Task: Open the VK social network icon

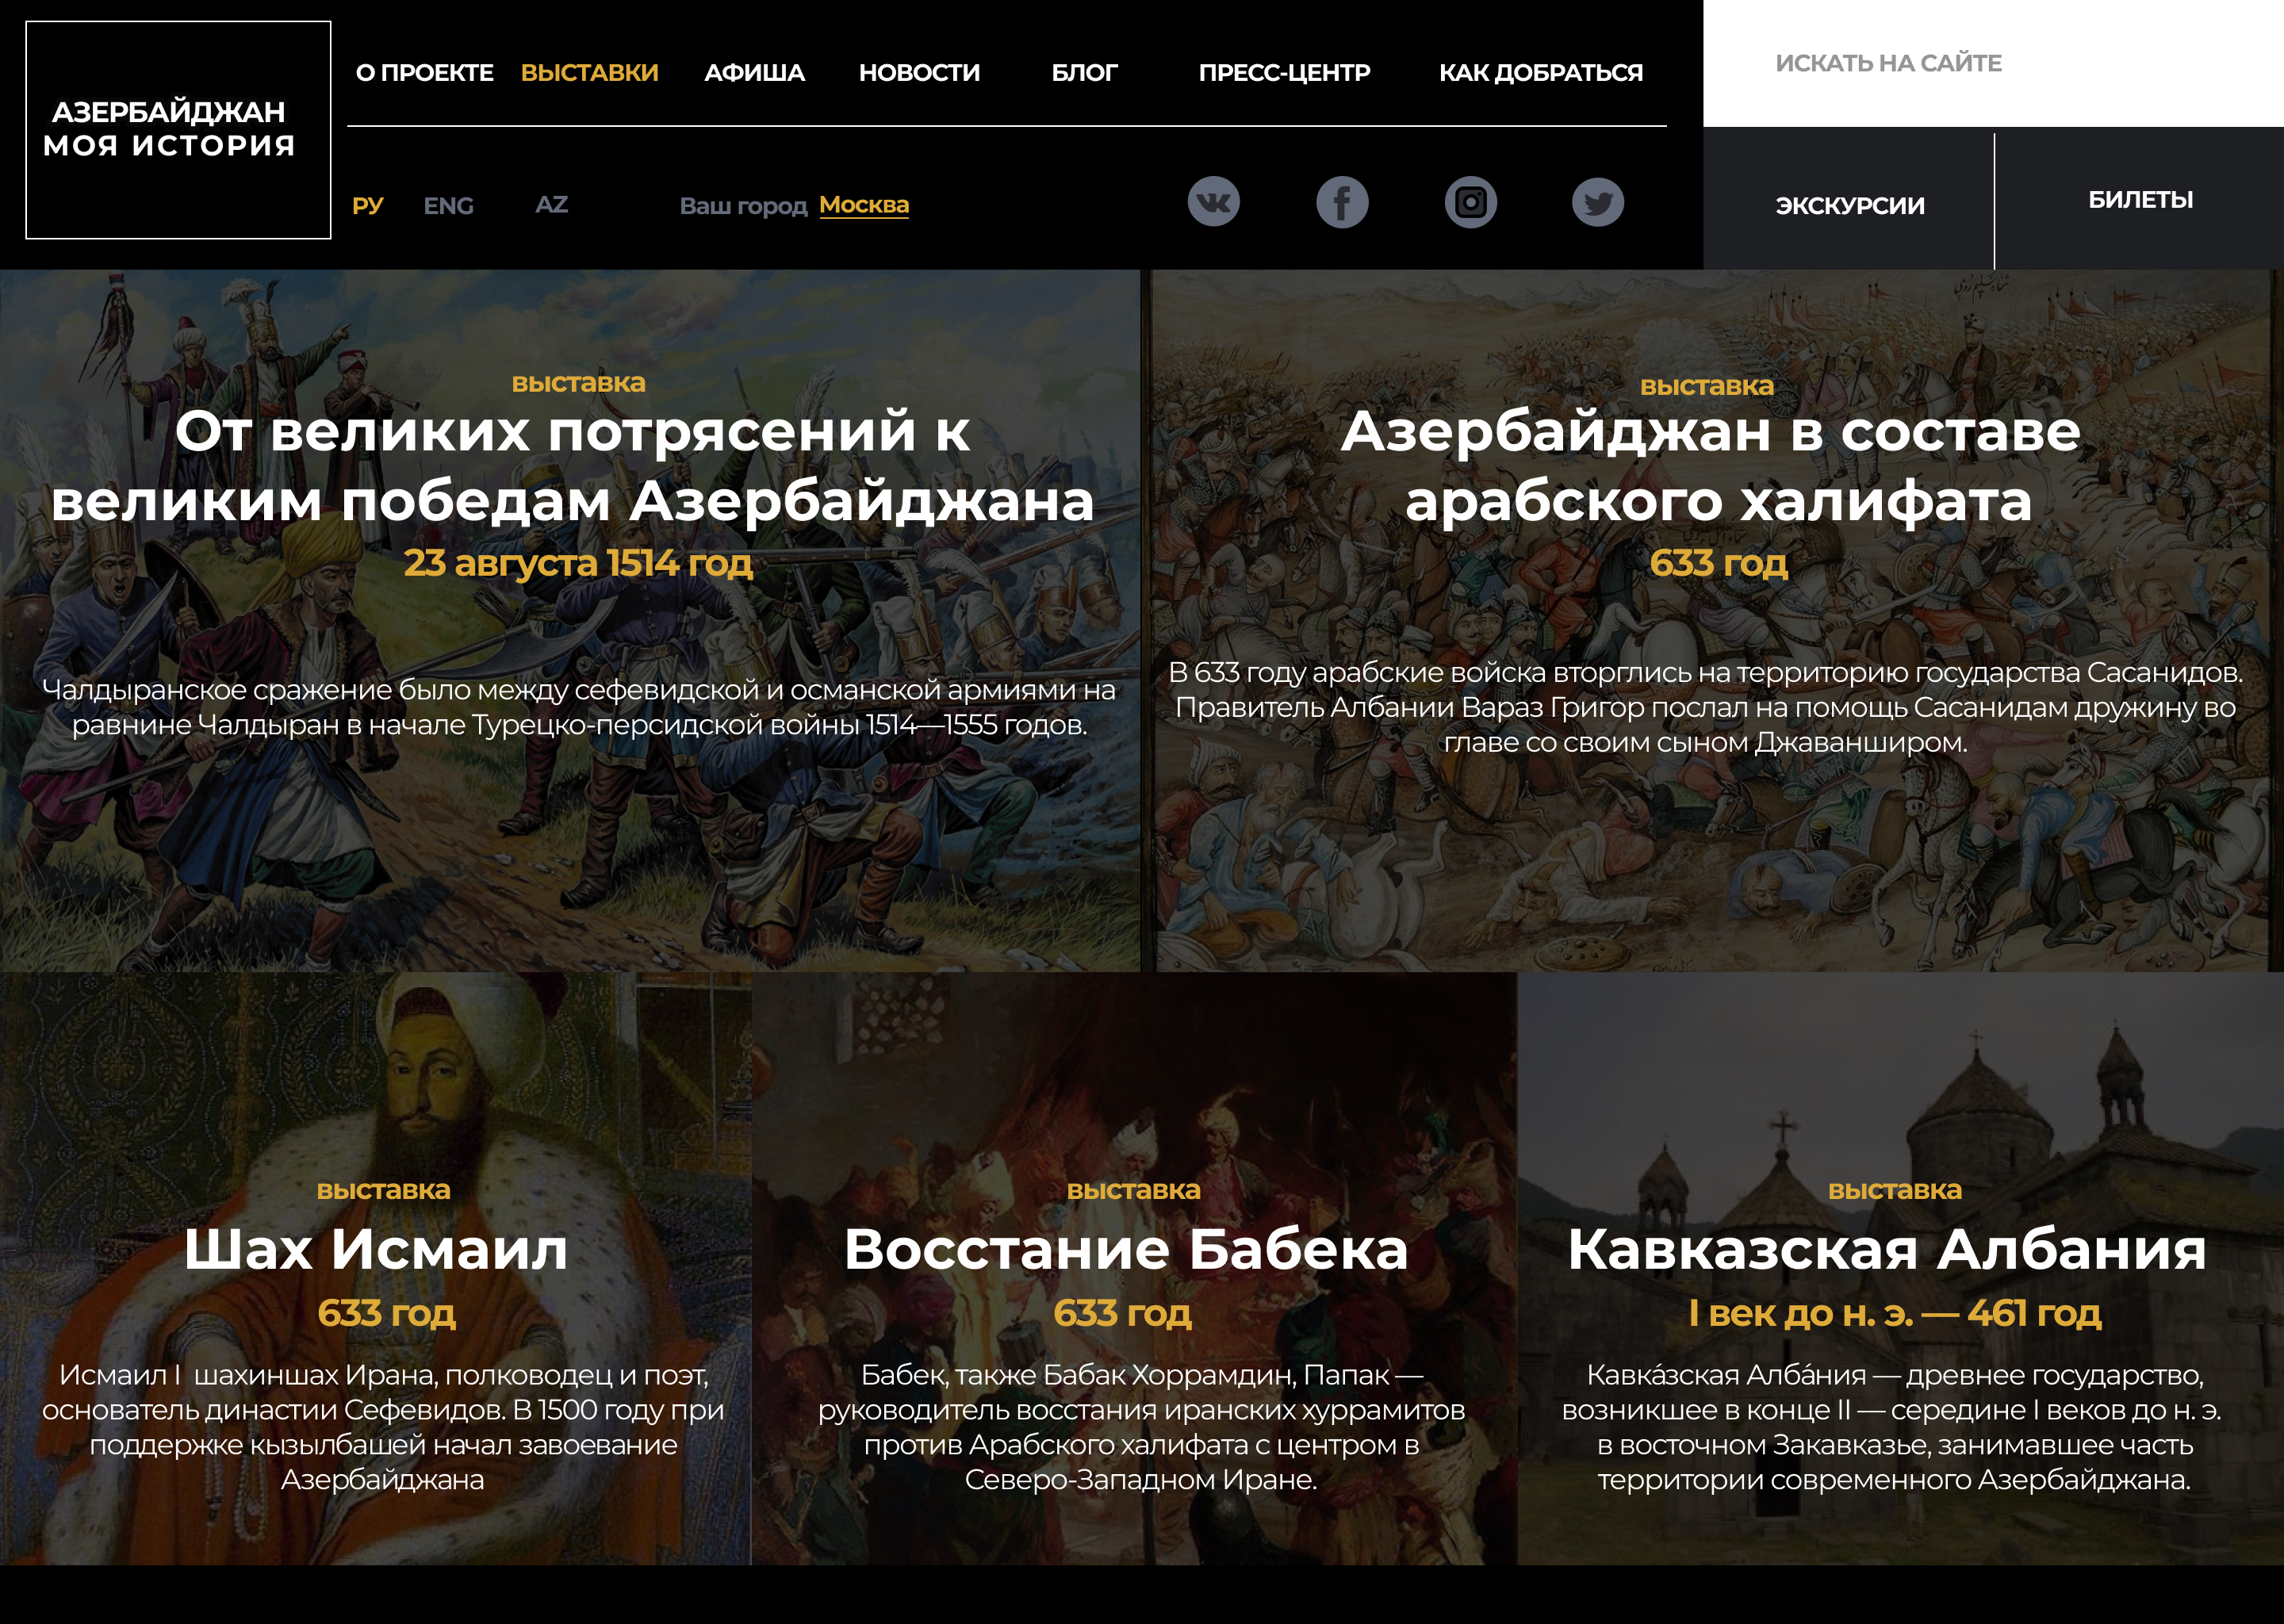Action: (1213, 202)
